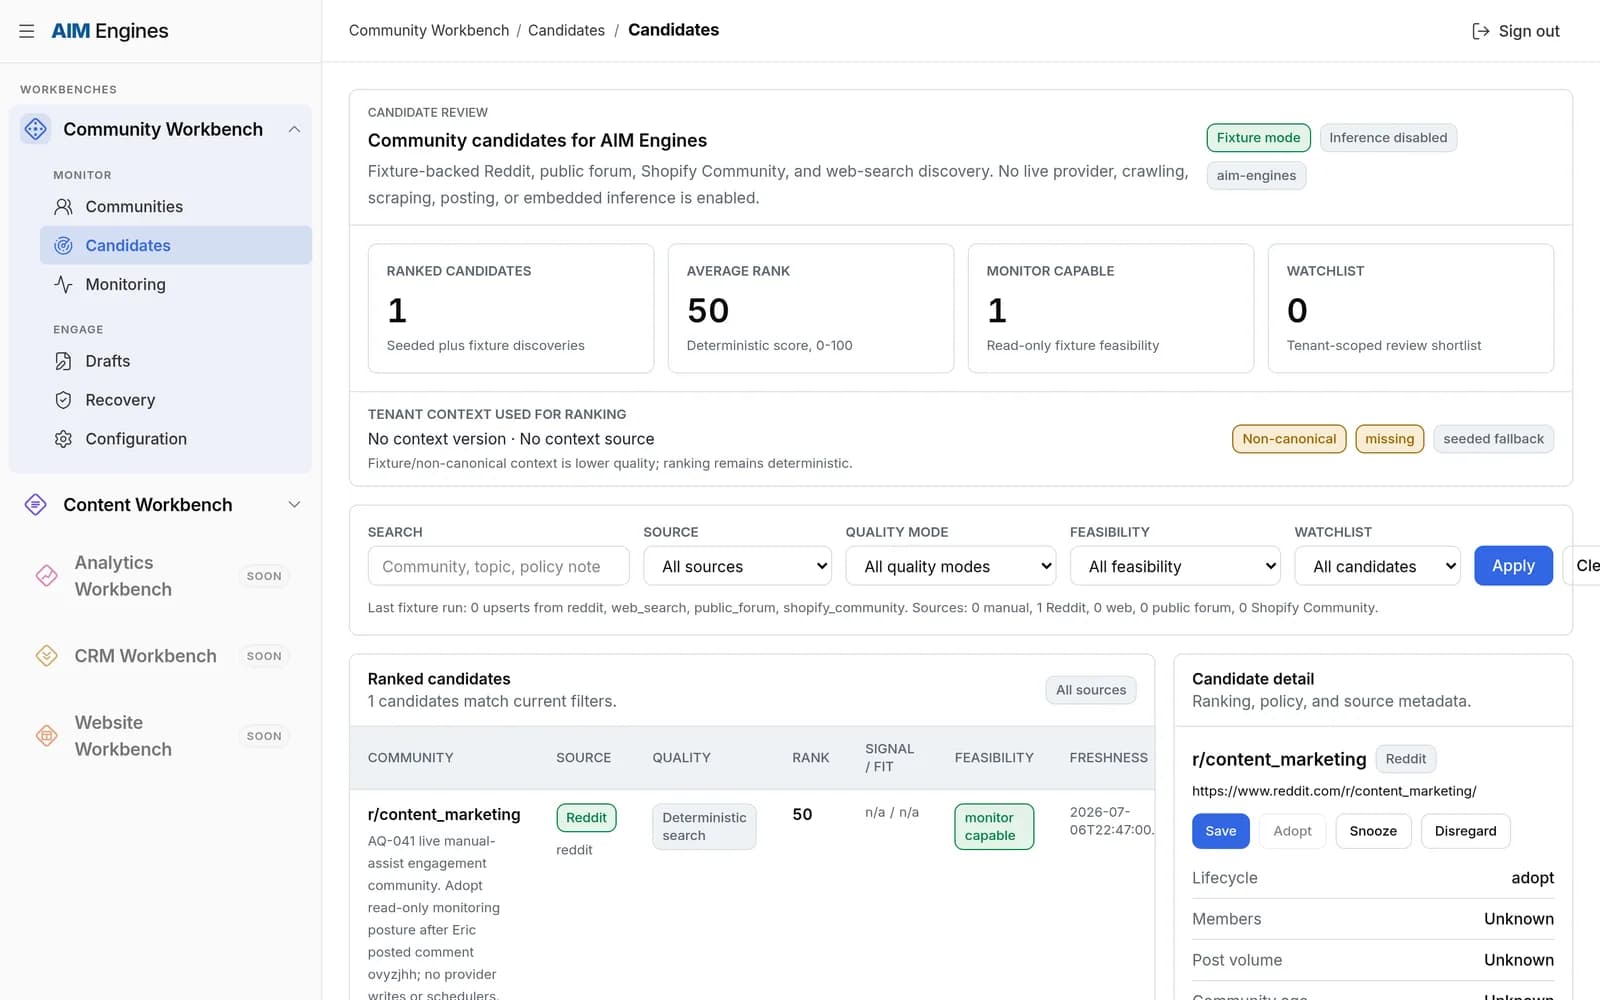Click the Deterministic search quality badge
Image resolution: width=1600 pixels, height=1000 pixels.
(704, 827)
